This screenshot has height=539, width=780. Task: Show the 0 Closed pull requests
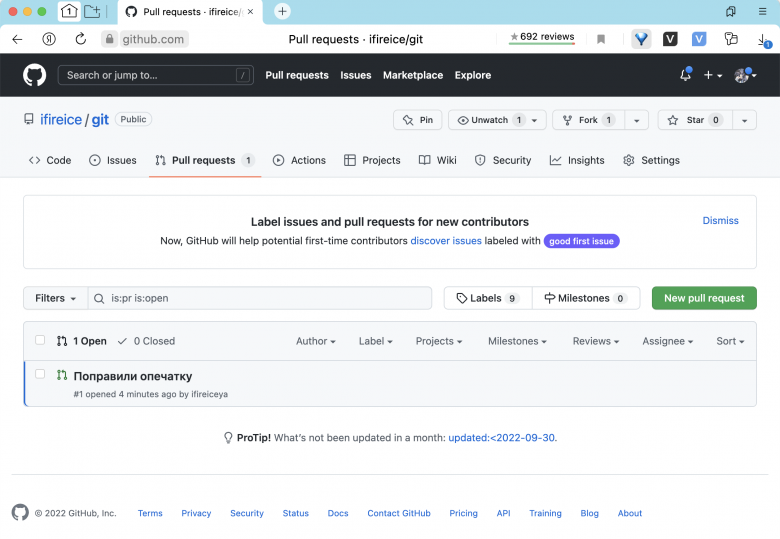[146, 341]
